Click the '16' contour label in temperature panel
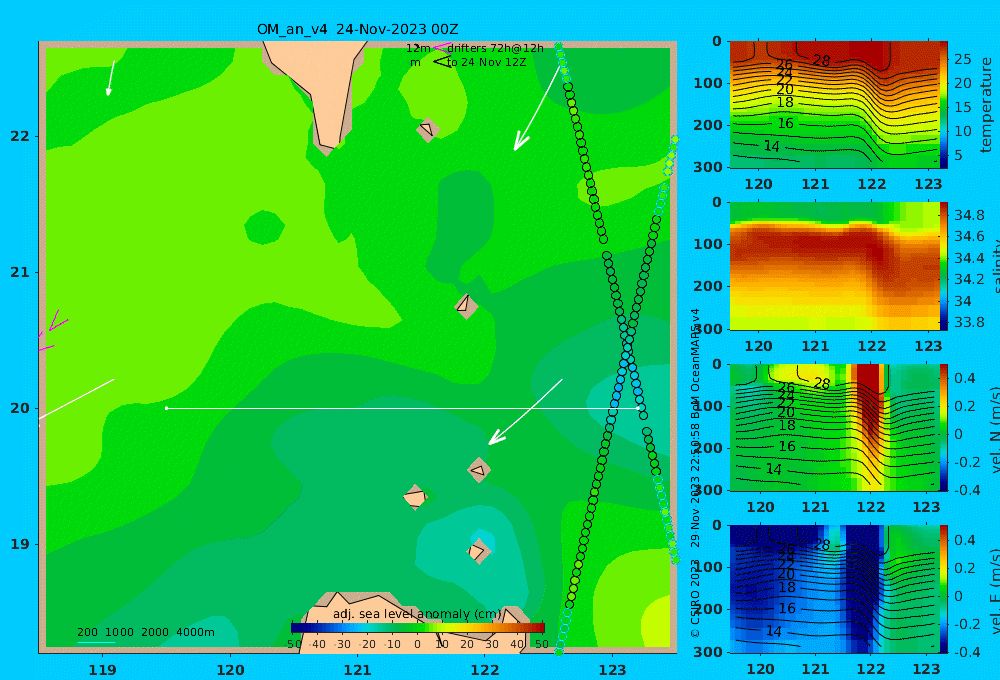 click(x=785, y=123)
